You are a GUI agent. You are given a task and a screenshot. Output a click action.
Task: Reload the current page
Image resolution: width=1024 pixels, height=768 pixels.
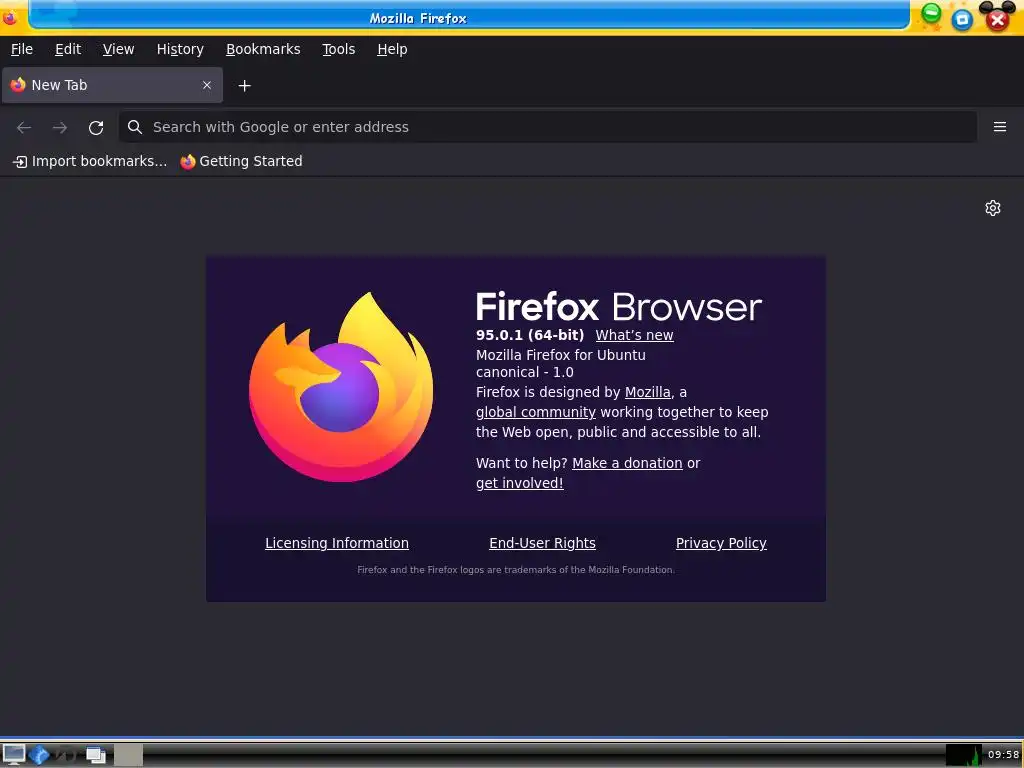pos(96,127)
